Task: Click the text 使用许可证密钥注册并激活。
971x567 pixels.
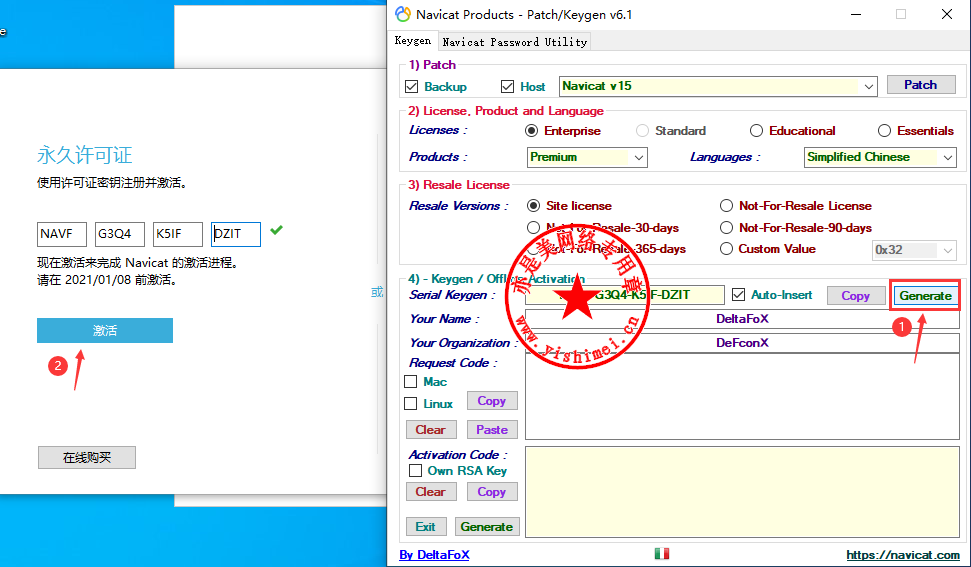Action: click(112, 183)
